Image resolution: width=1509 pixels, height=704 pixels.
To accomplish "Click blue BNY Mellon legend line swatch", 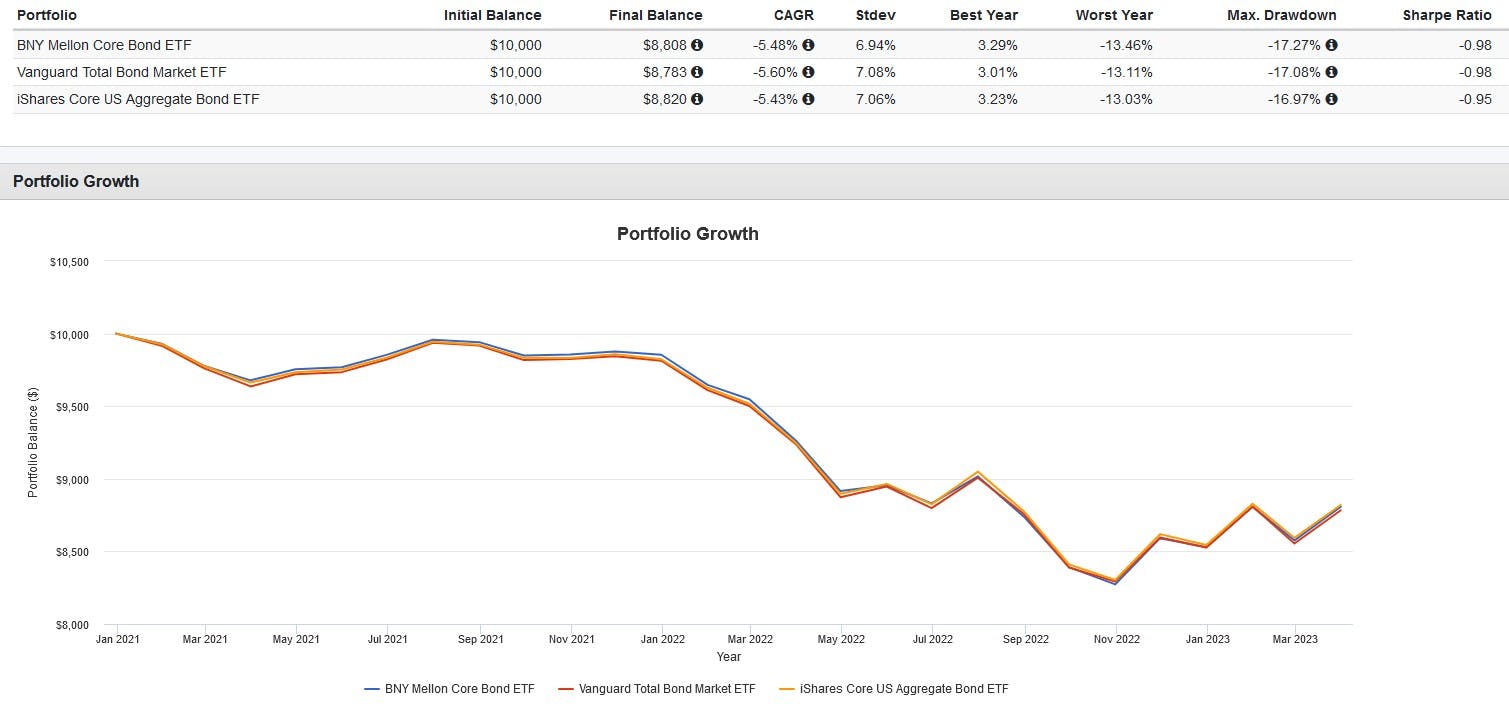I will coord(372,689).
